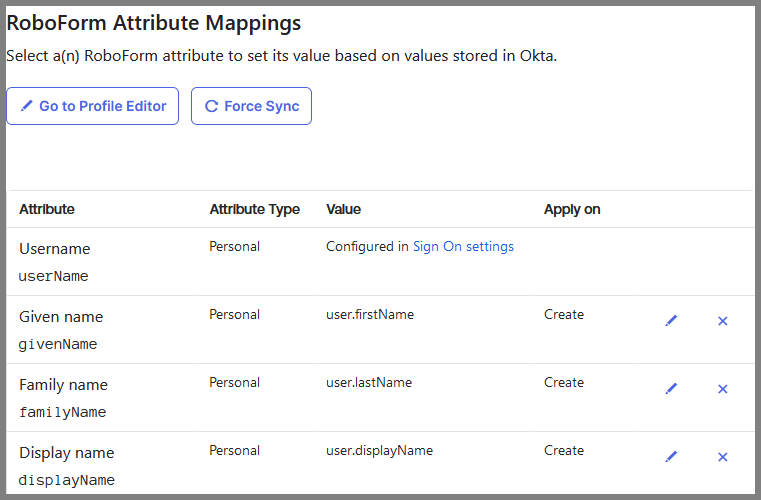
Task: Click the Apply on column header
Action: (572, 210)
